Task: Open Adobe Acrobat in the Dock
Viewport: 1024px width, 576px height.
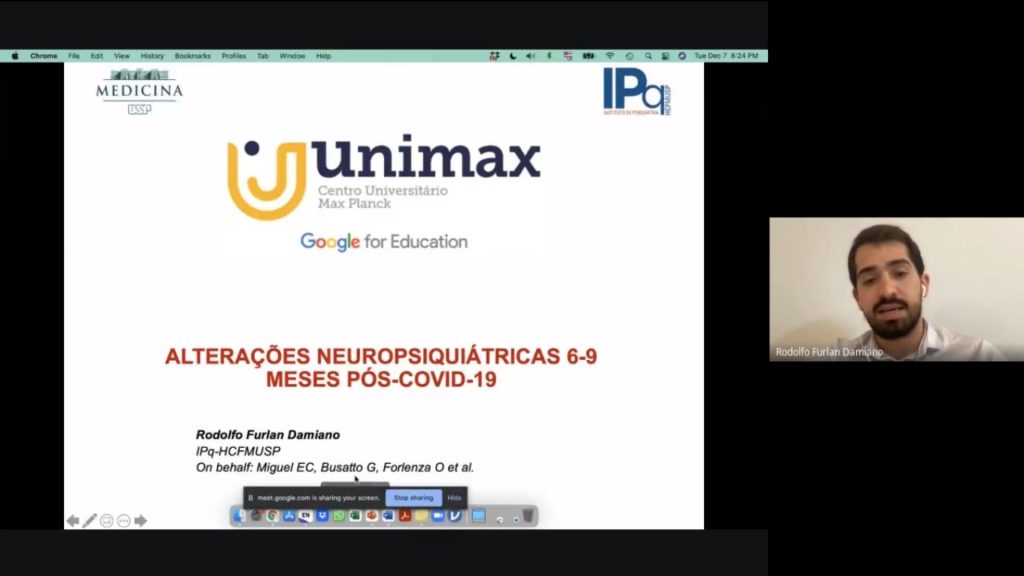Action: 405,516
